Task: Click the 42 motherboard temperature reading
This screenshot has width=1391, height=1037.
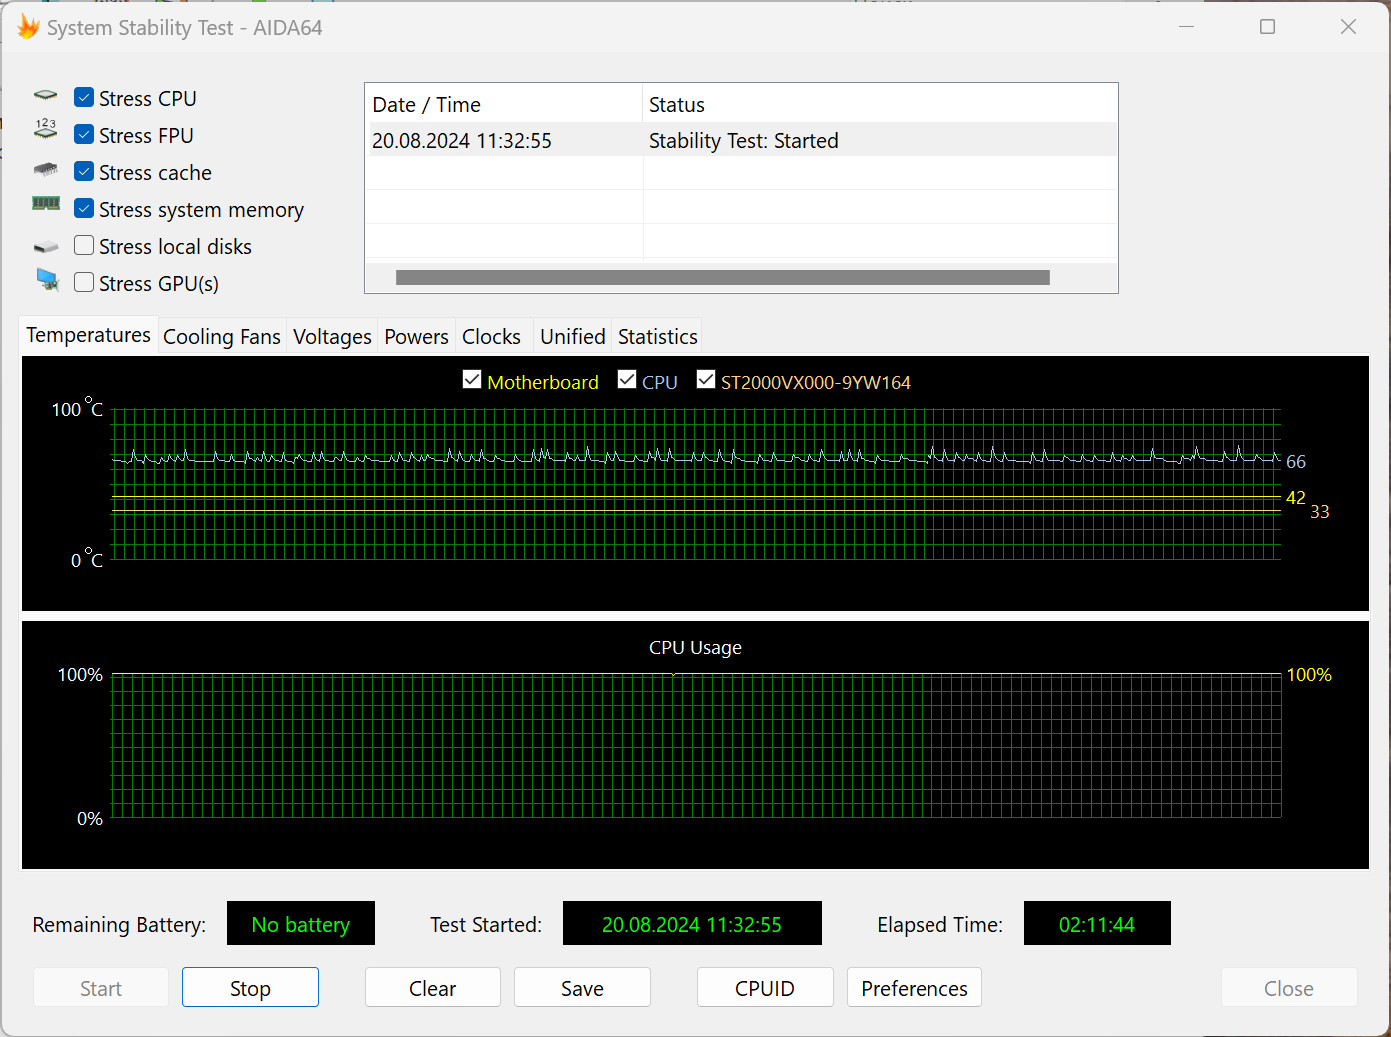Action: point(1296,498)
